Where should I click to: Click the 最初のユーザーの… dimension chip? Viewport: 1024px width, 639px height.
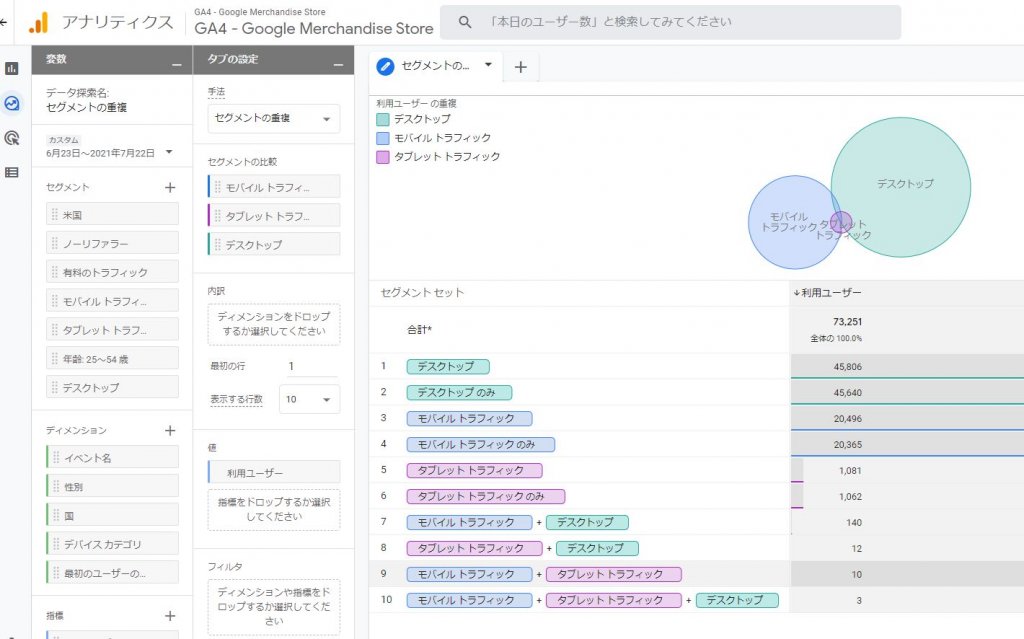click(x=112, y=573)
